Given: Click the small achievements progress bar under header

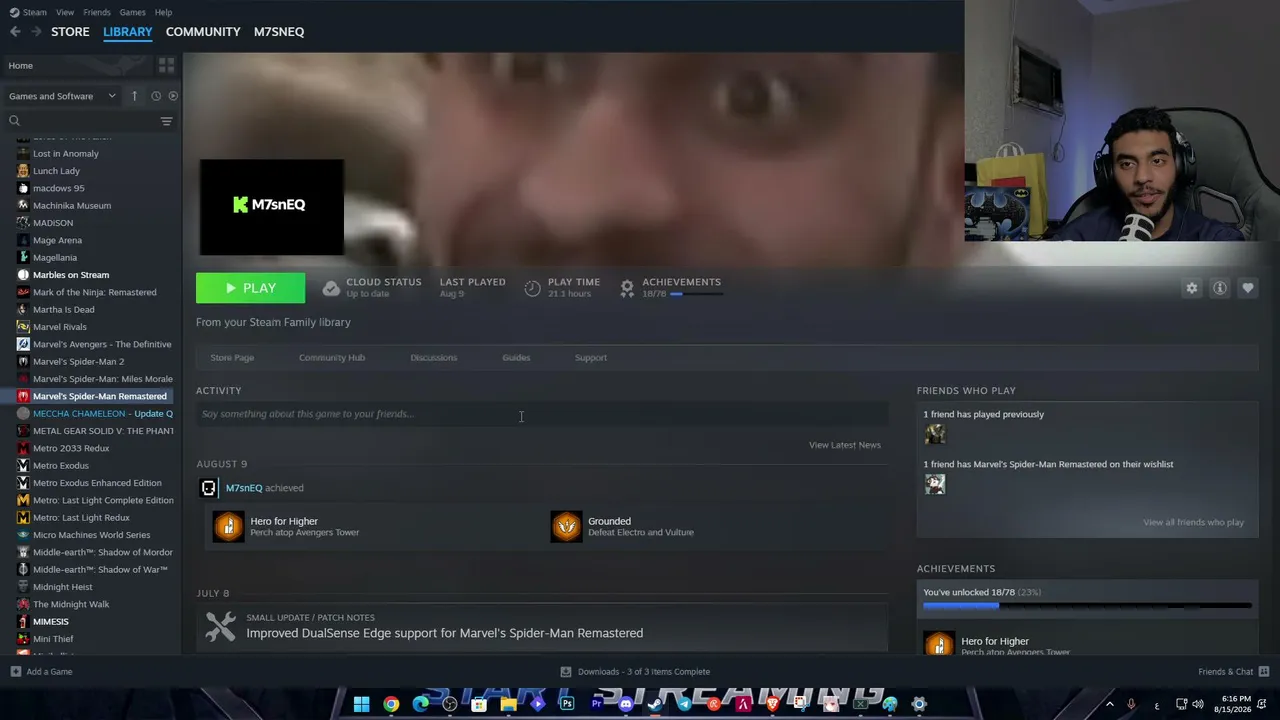Looking at the screenshot, I should click(x=696, y=294).
